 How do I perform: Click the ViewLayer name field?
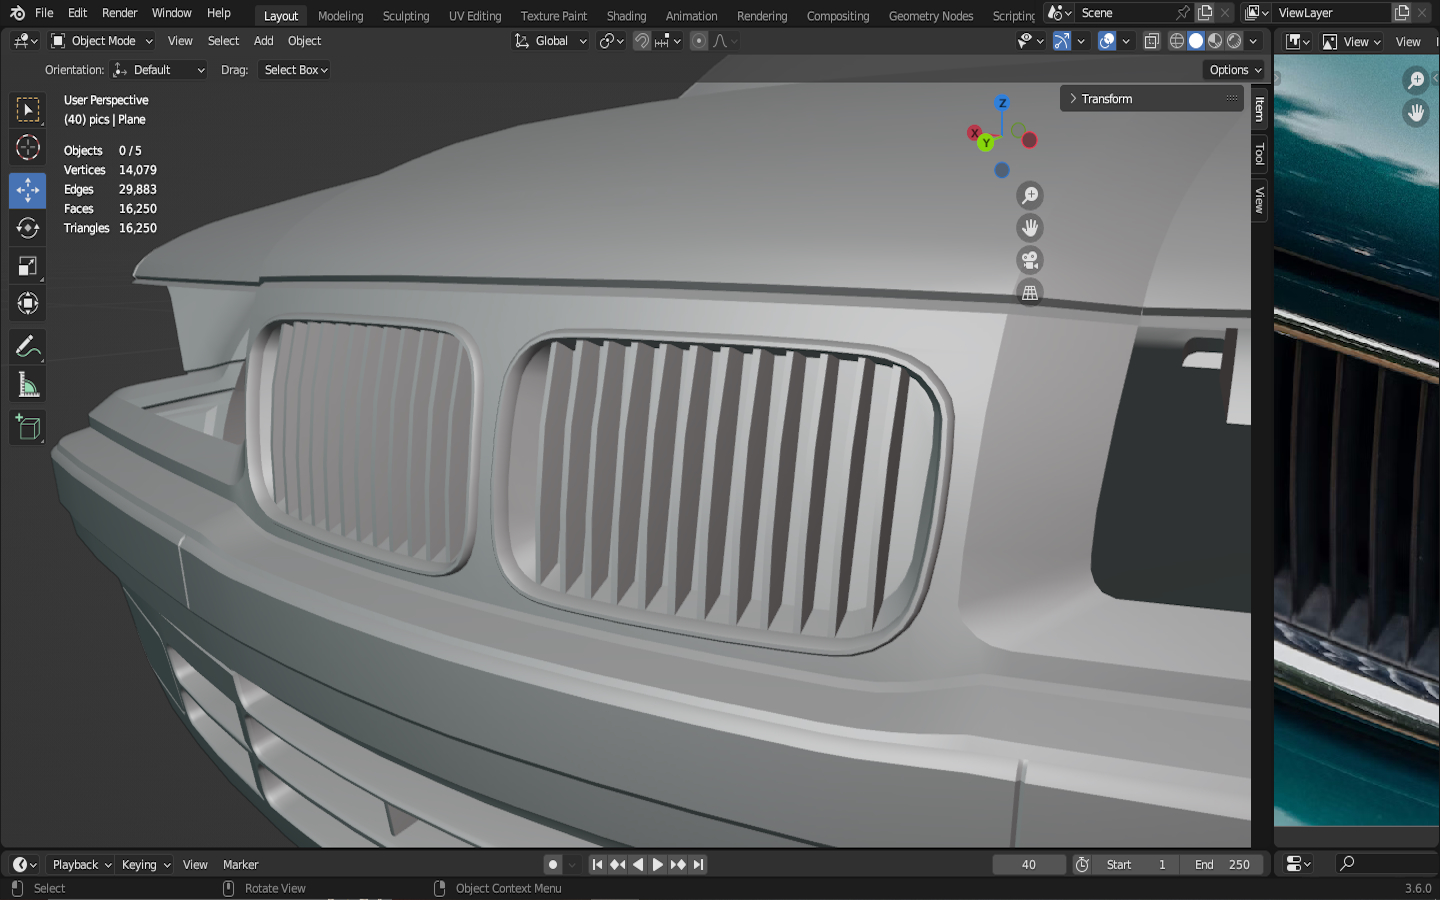tap(1332, 13)
